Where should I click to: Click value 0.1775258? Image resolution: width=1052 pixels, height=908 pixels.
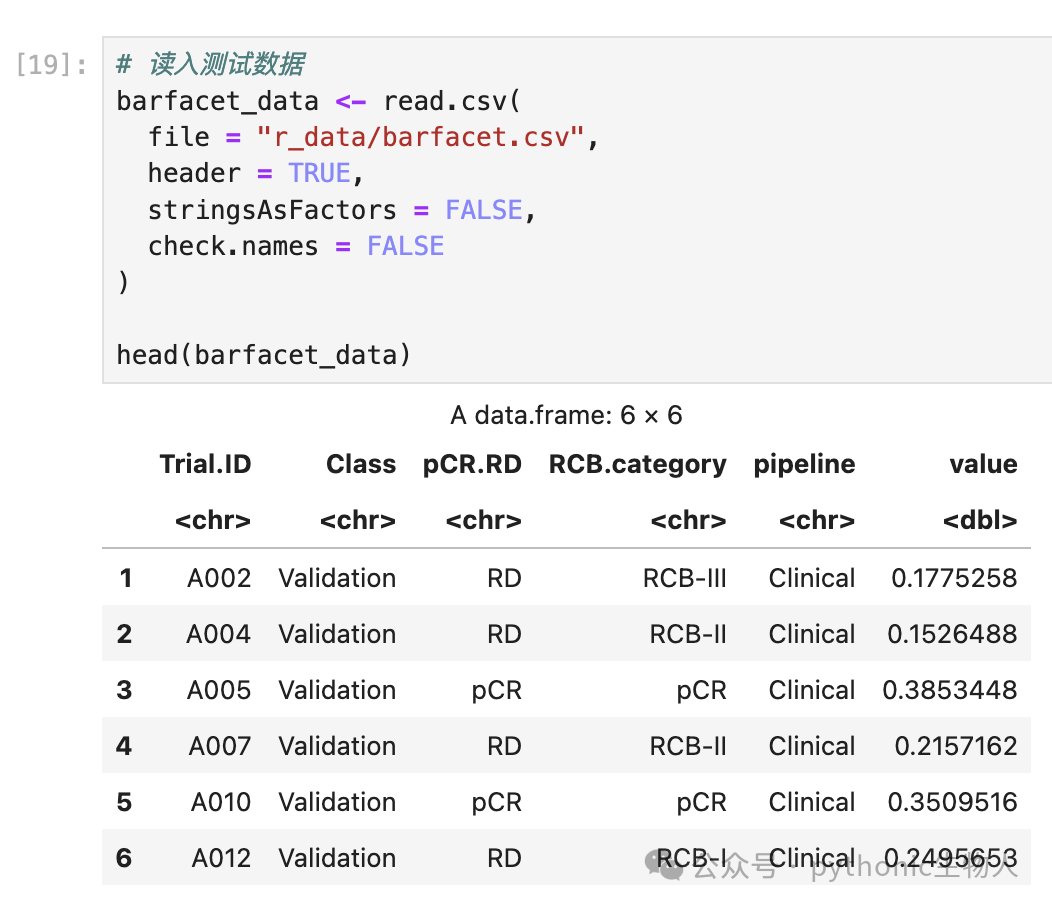tap(954, 578)
